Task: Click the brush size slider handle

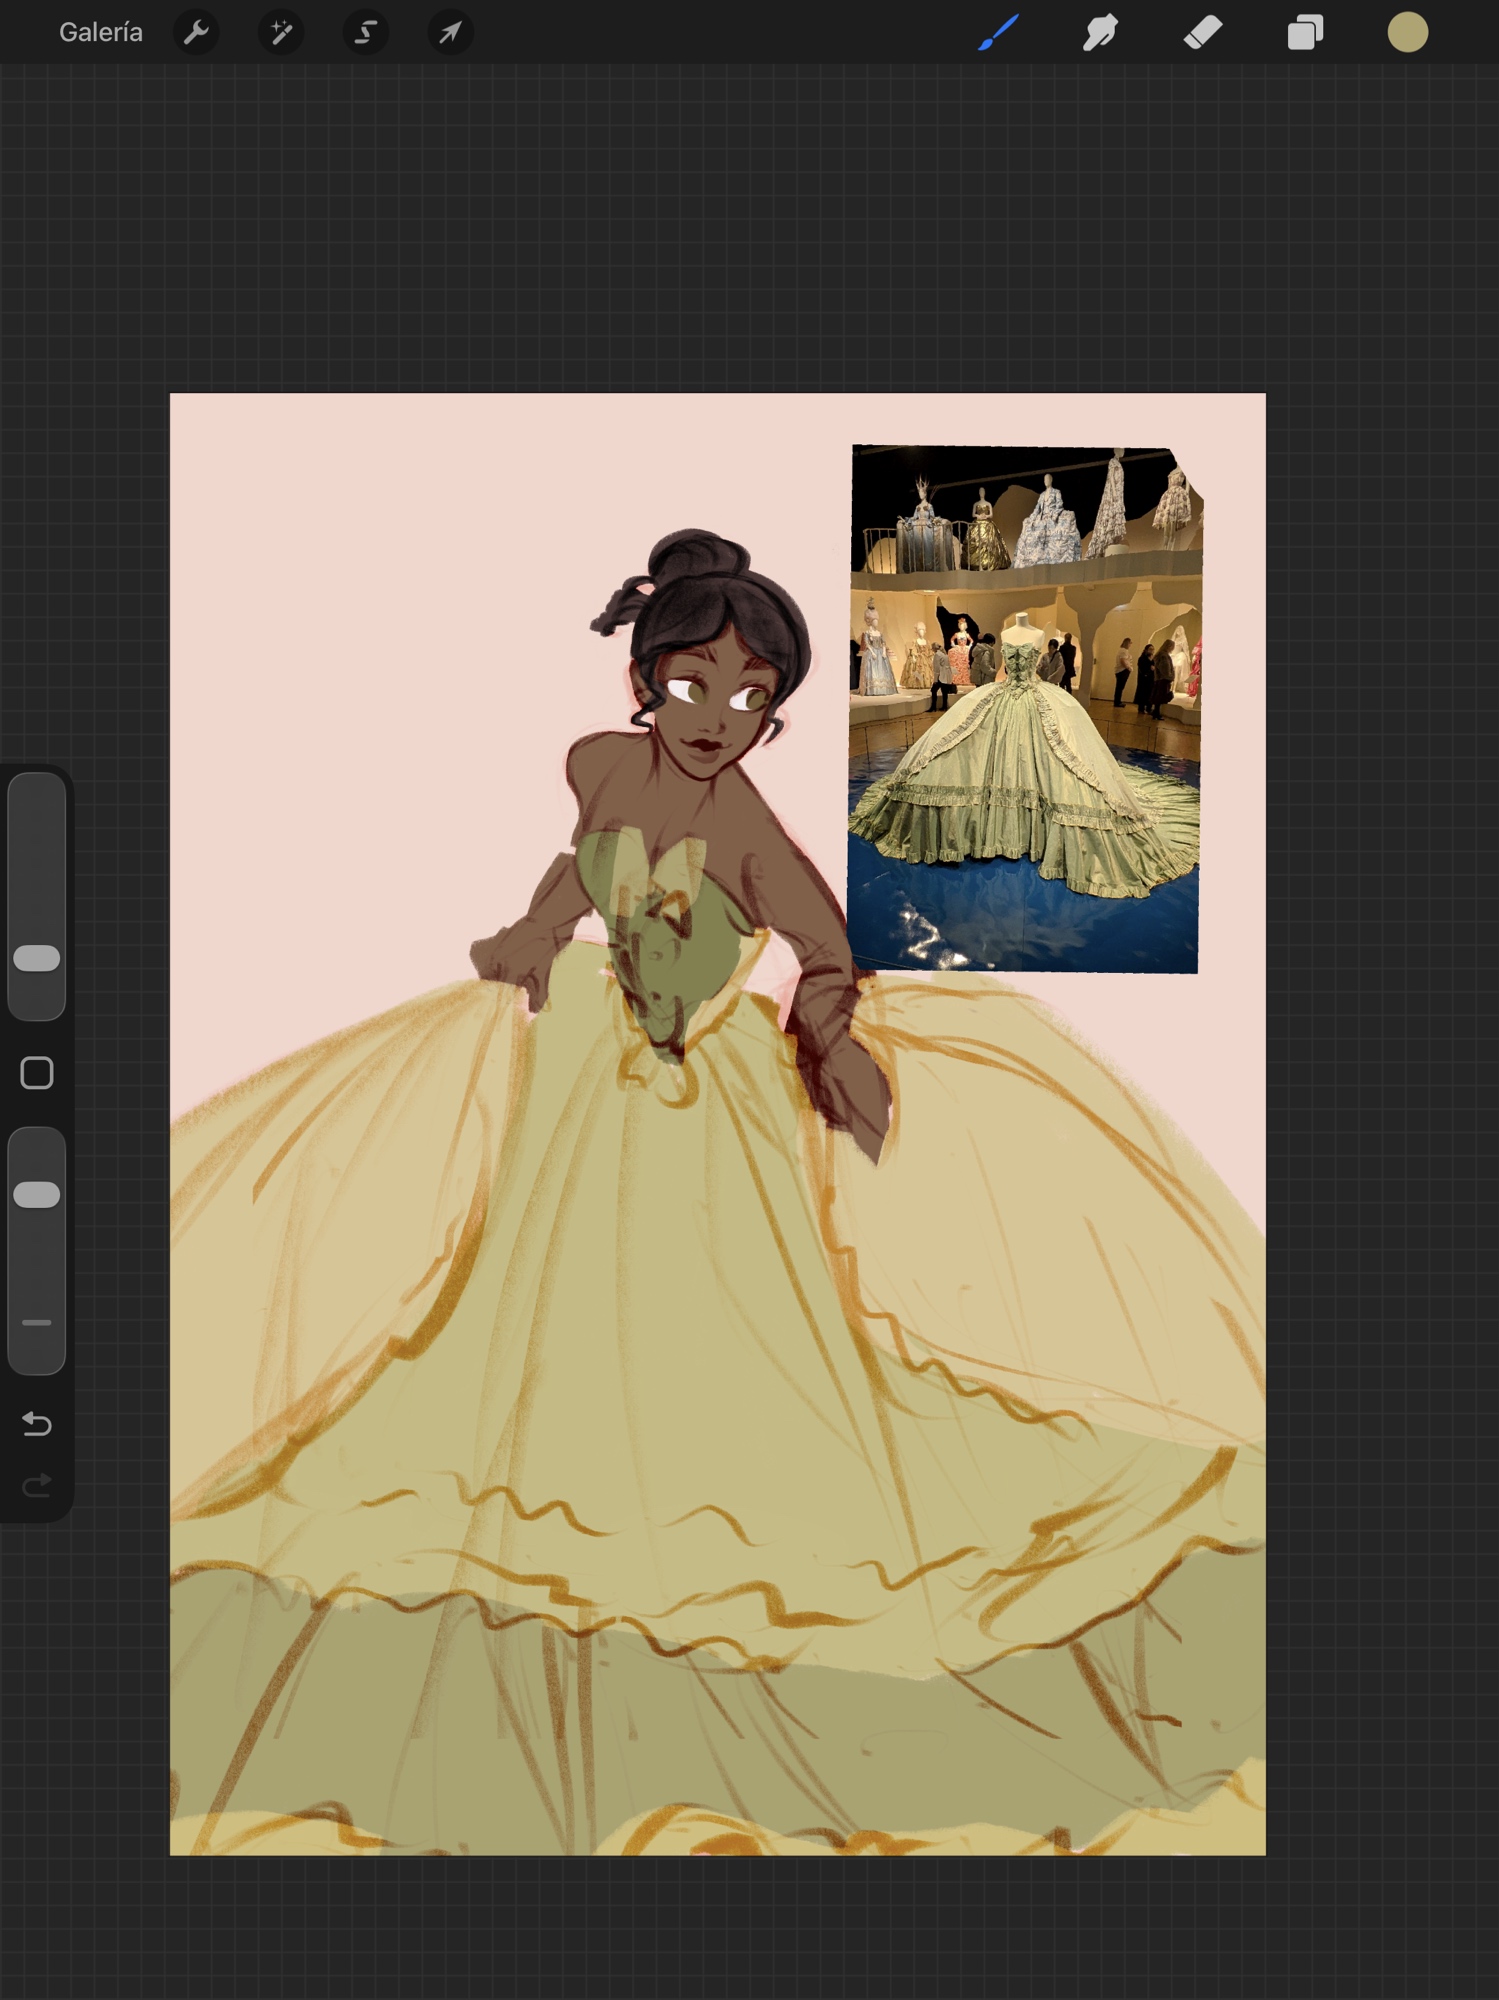Action: pyautogui.click(x=37, y=958)
